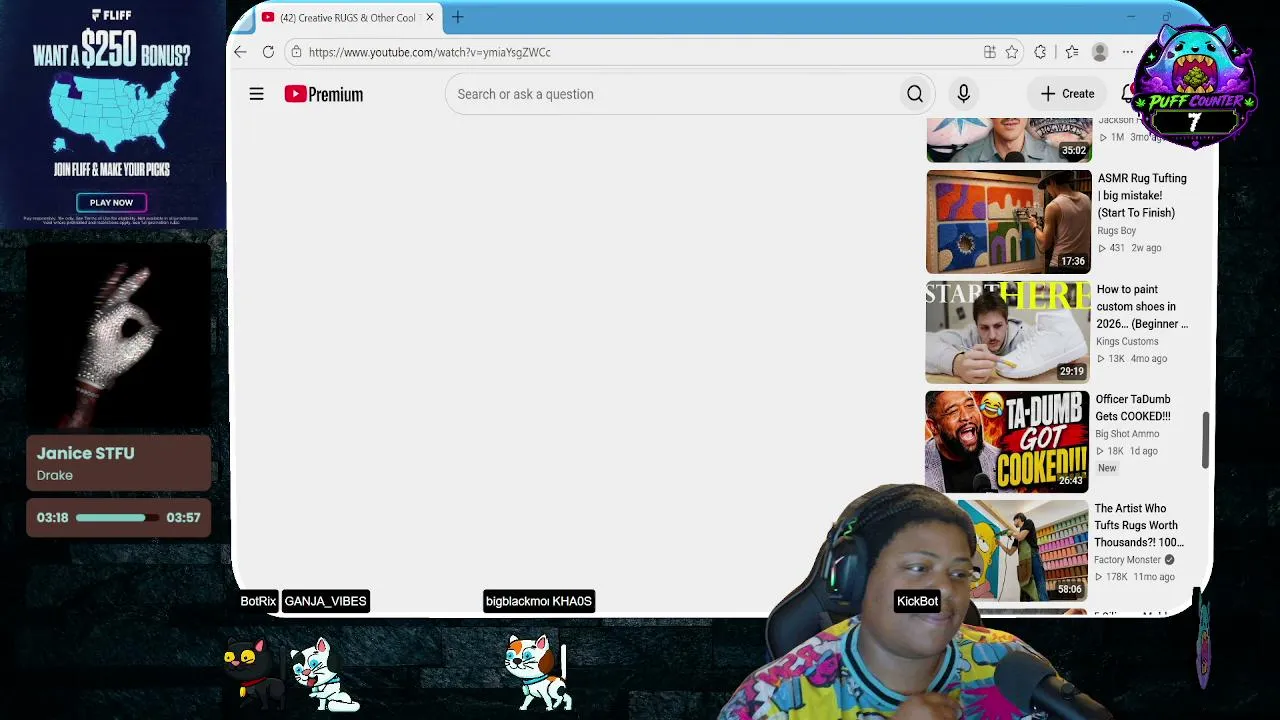
Task: Open the favorites list icon in browser toolbar
Action: click(1072, 52)
